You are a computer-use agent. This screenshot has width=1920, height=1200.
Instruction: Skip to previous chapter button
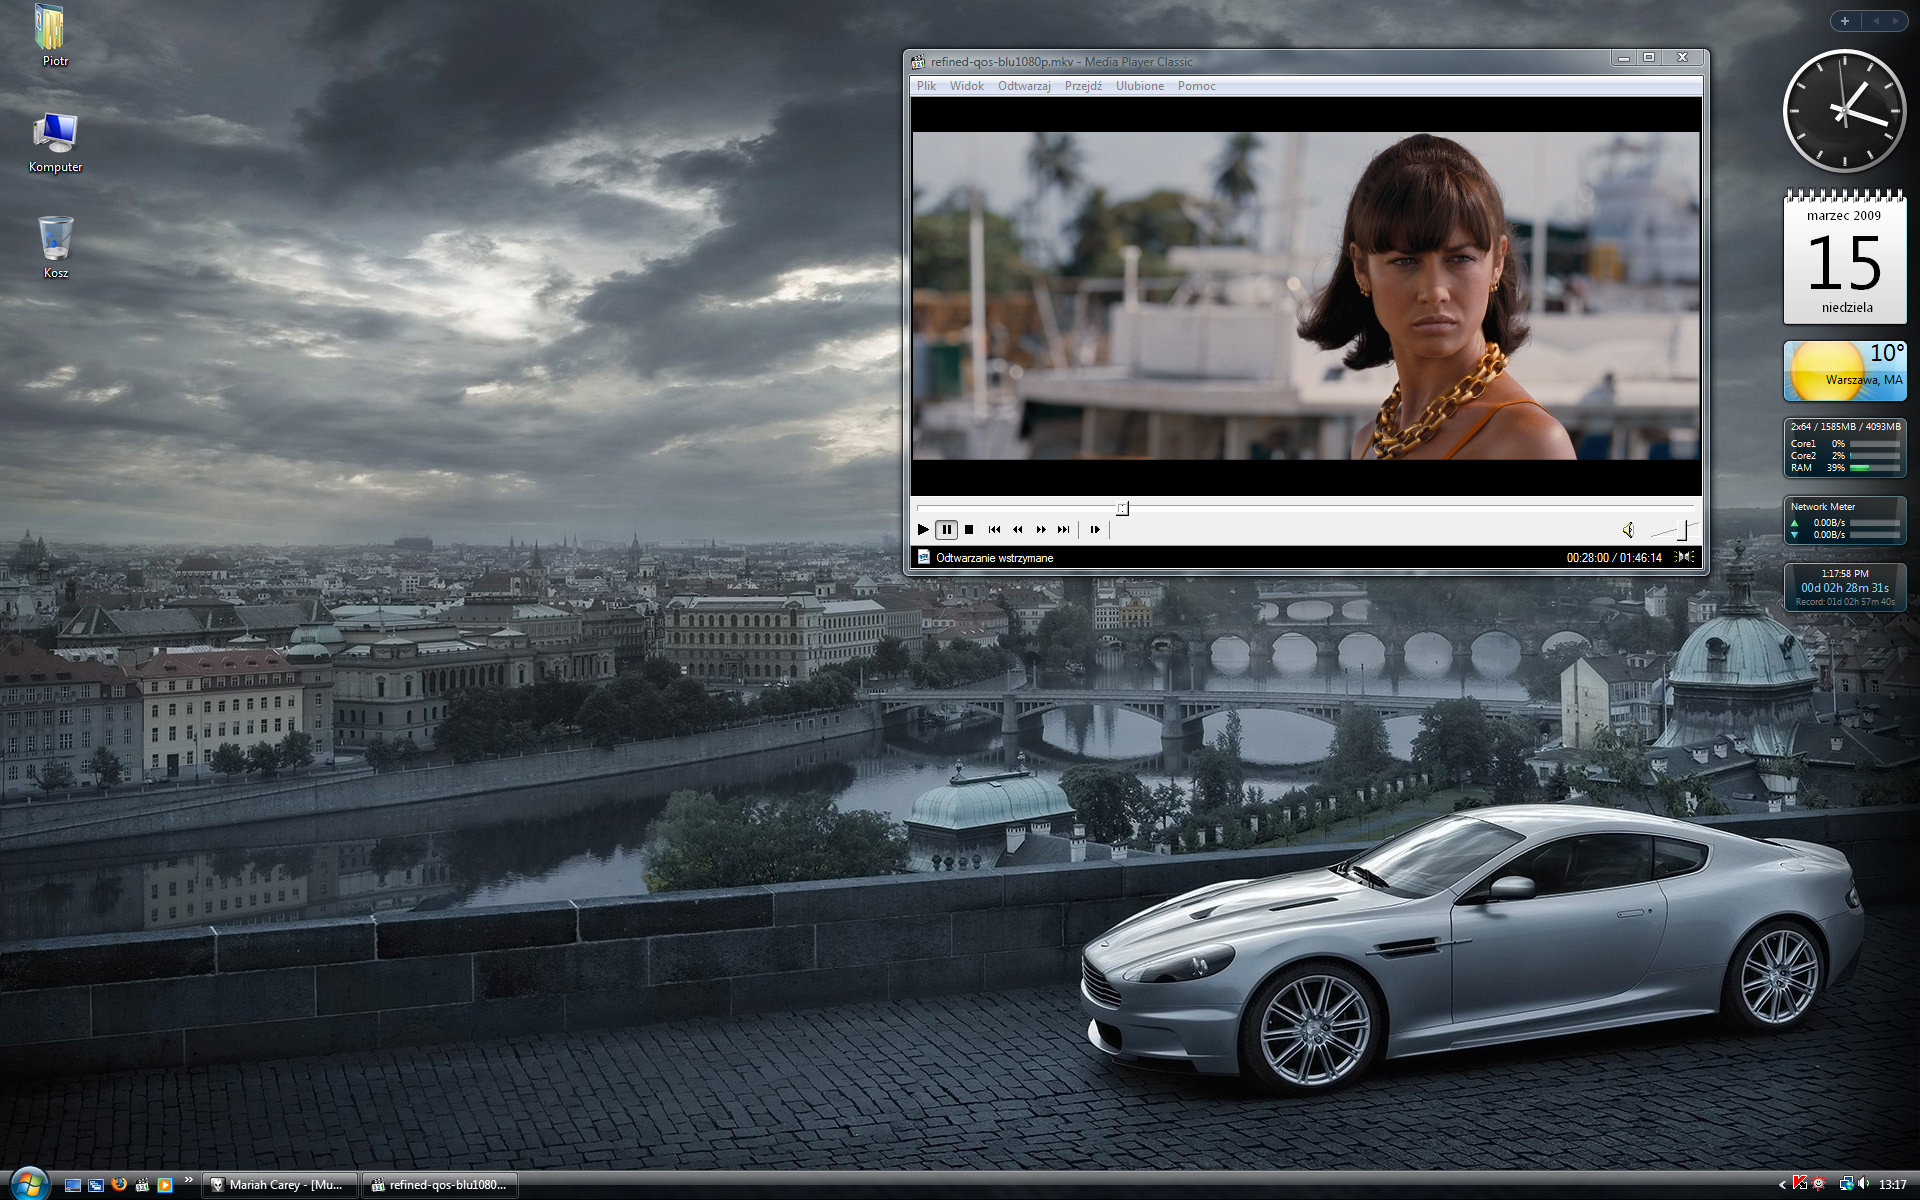994,530
